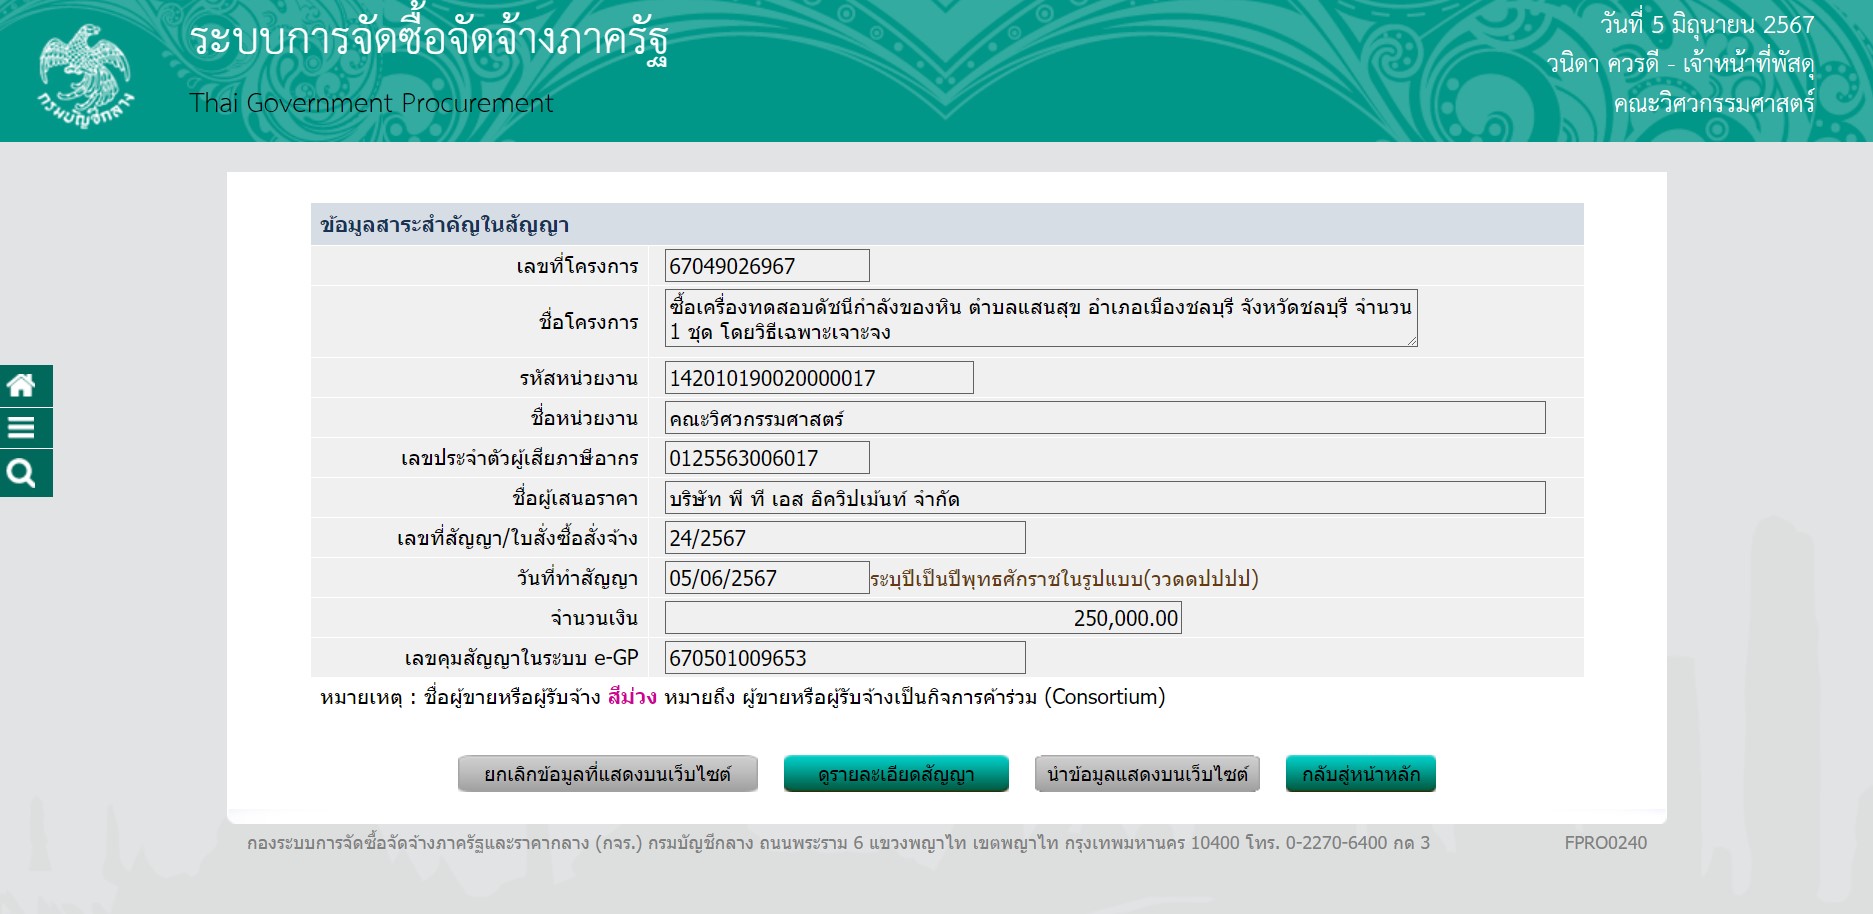Image resolution: width=1873 pixels, height=914 pixels.
Task: Select the contract number field 24/2567
Action: pos(844,538)
